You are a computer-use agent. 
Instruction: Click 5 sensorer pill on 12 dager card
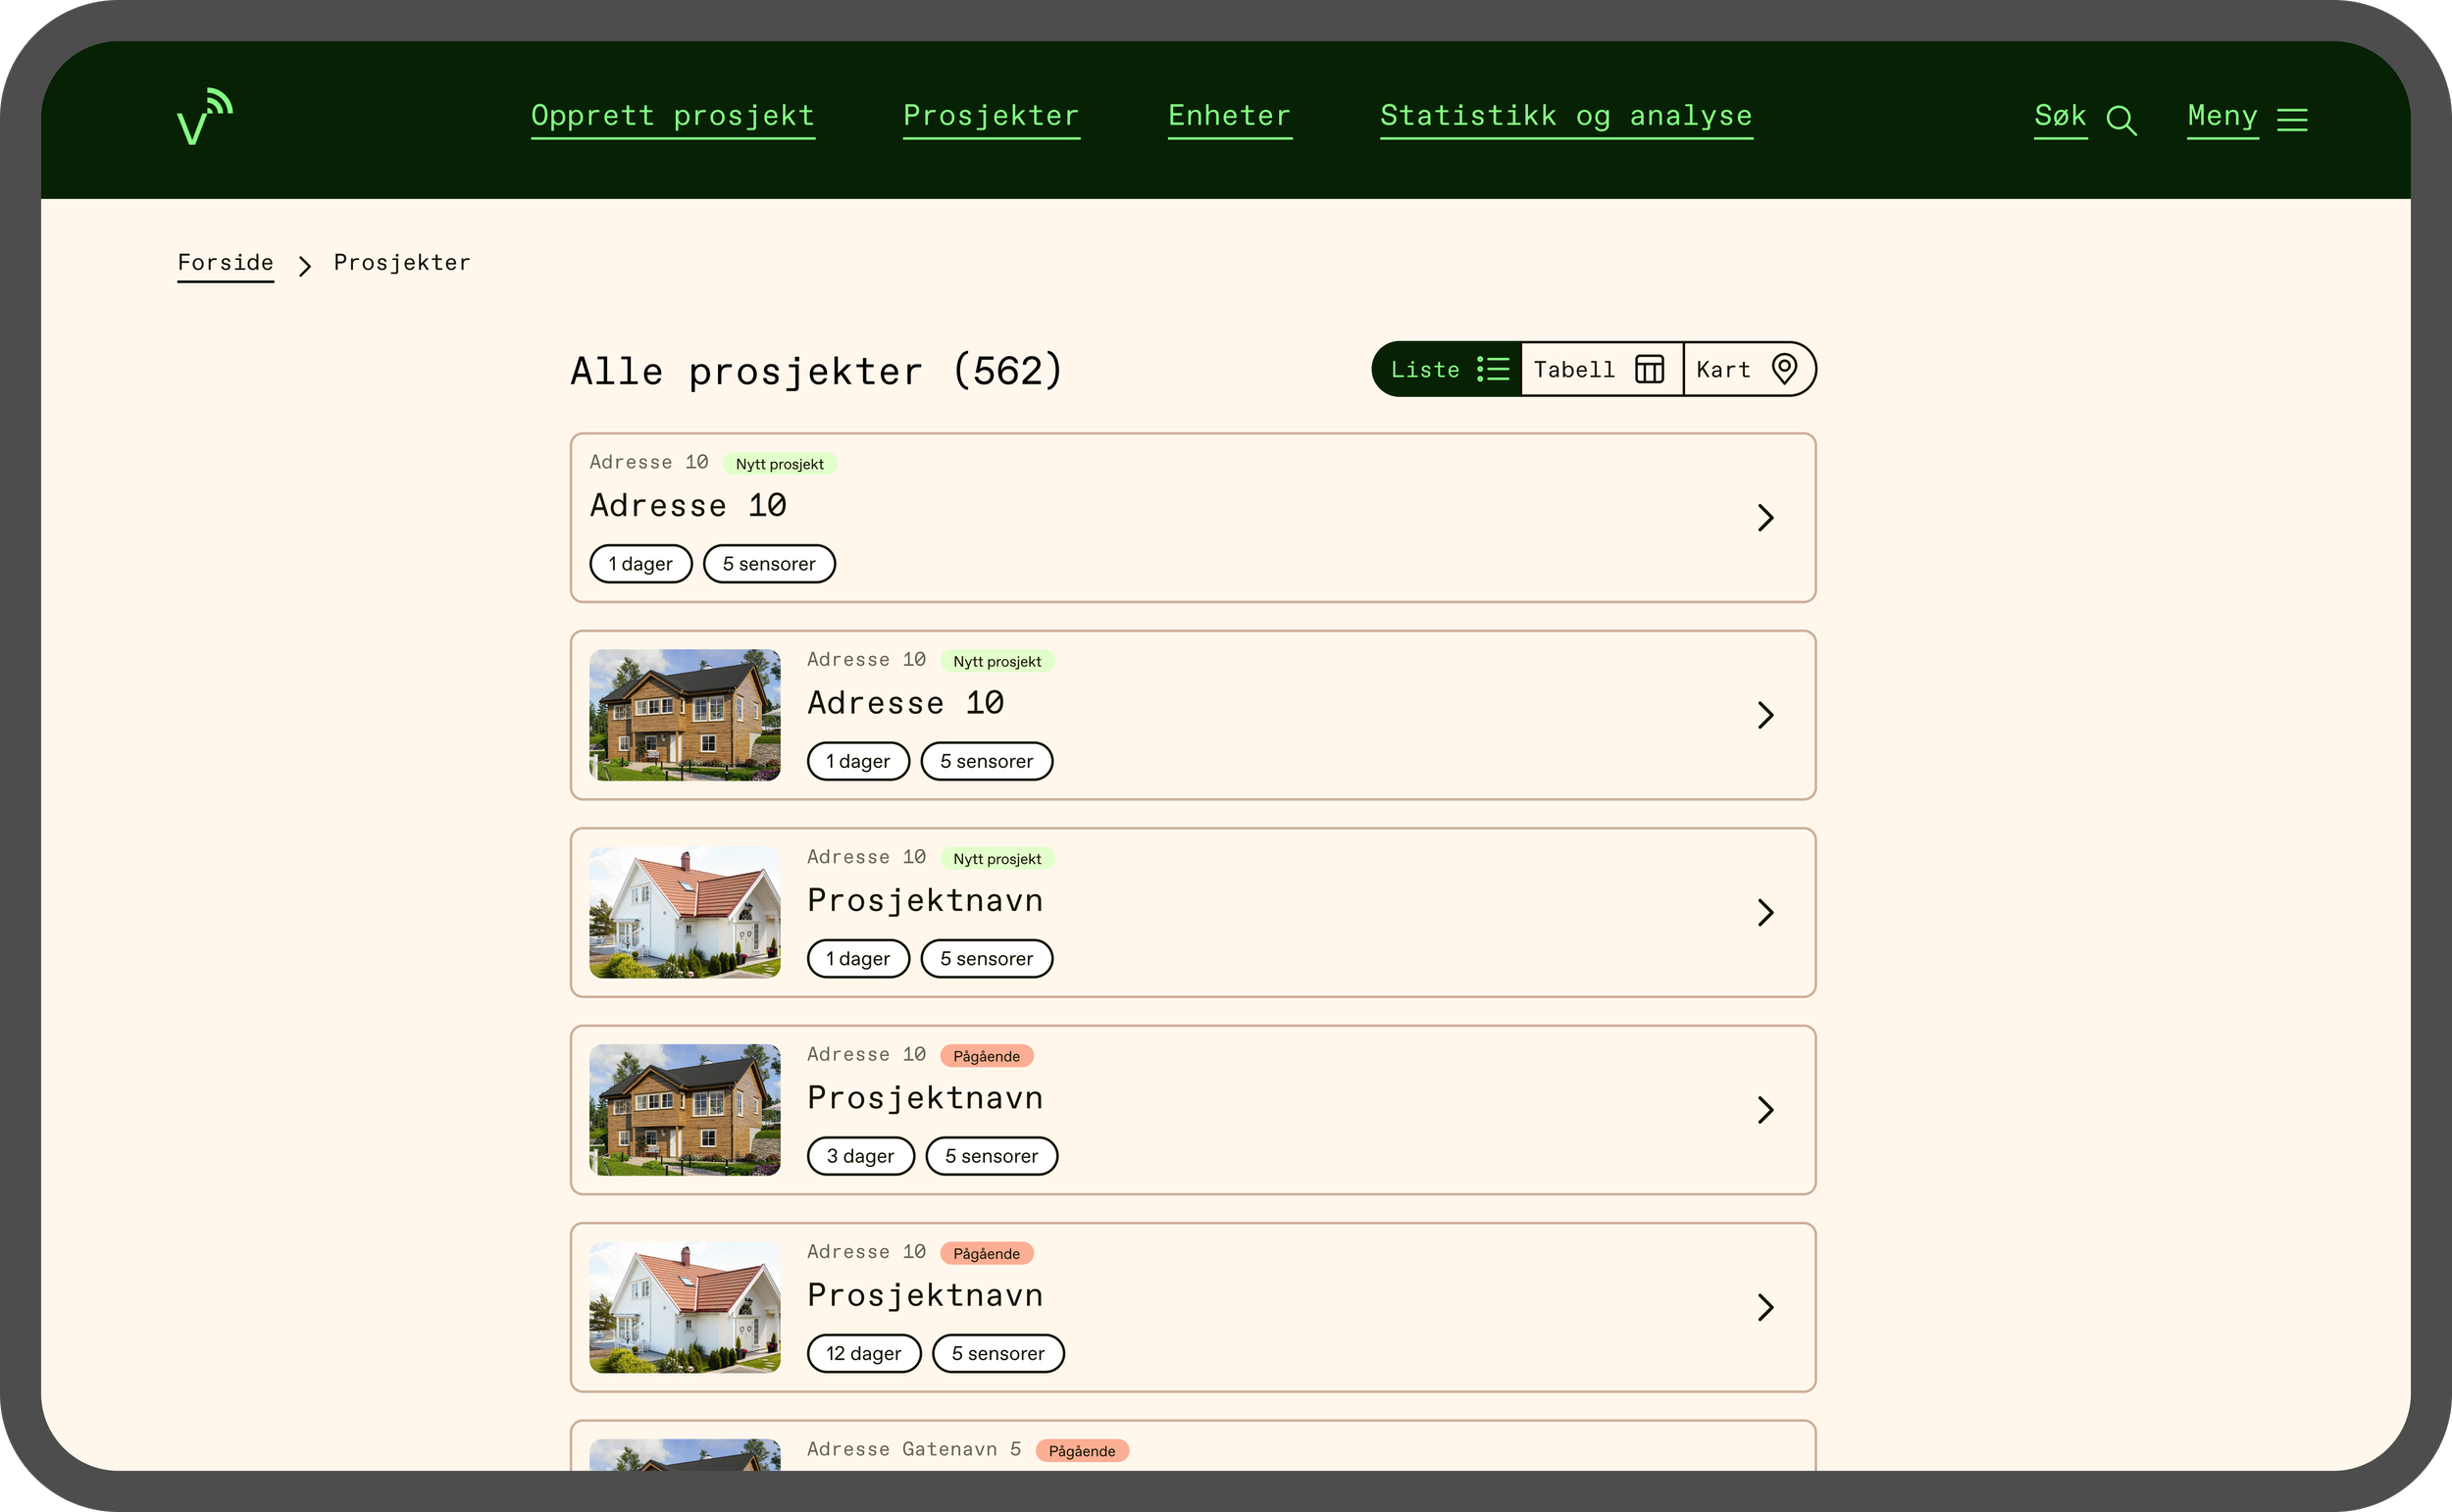998,1353
